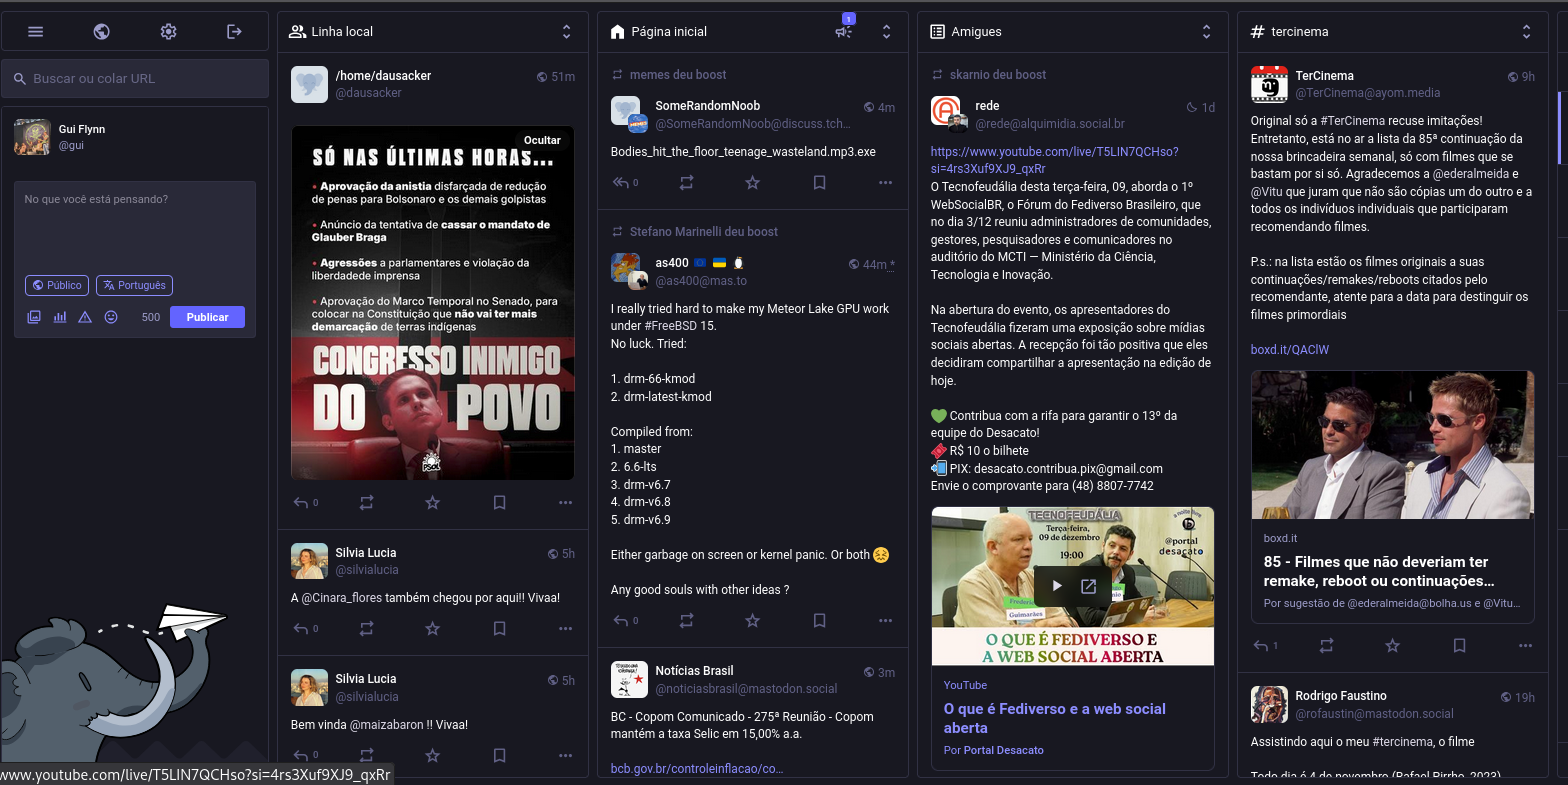The image size is (1568, 785).
Task: Expand Página inicial column settings
Action: (x=886, y=32)
